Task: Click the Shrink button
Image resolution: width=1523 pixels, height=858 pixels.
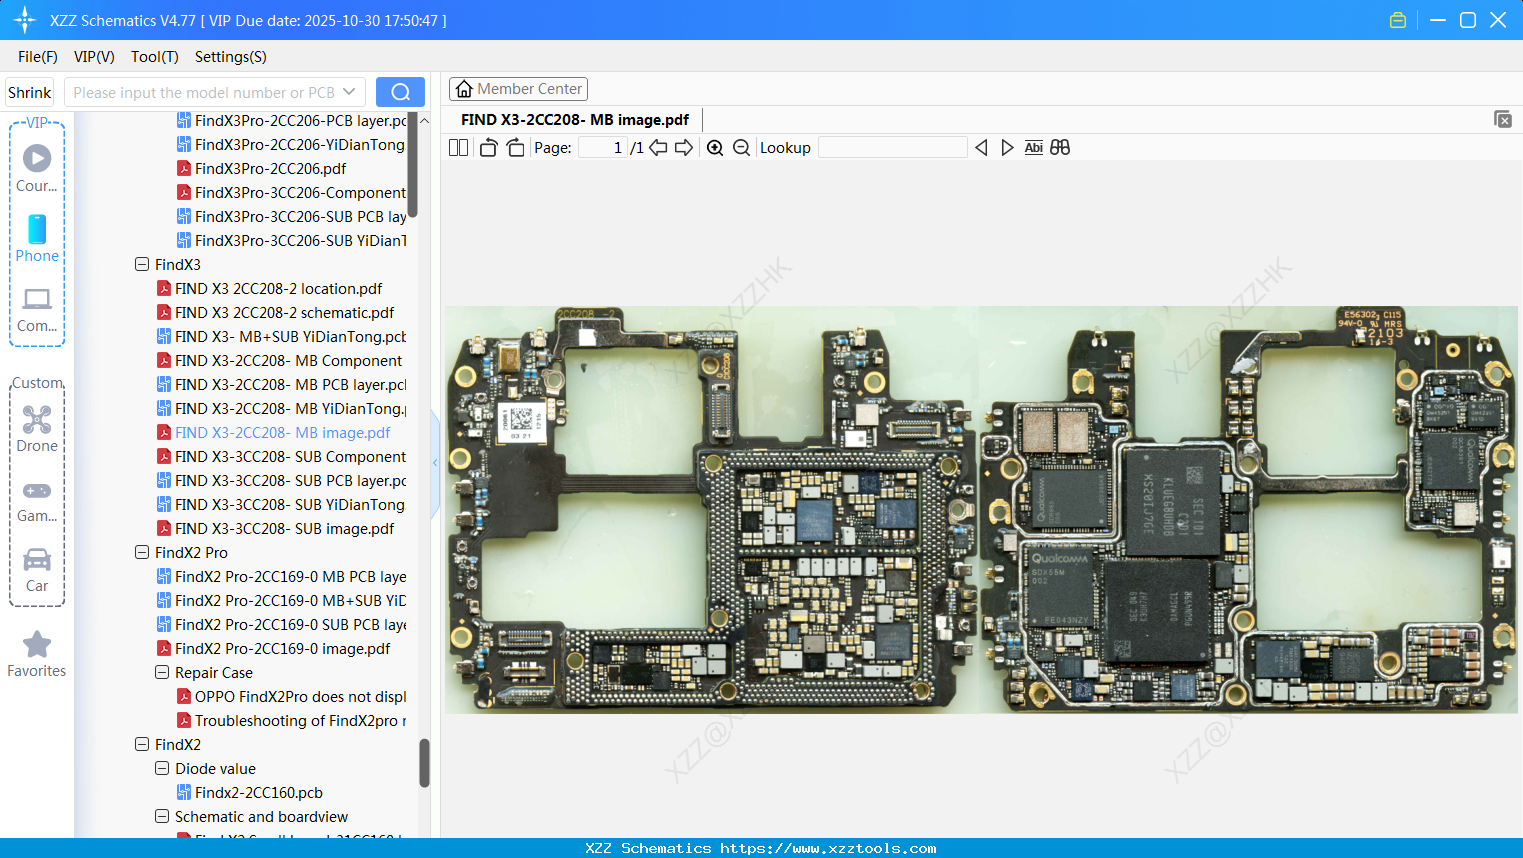Action: coord(29,92)
